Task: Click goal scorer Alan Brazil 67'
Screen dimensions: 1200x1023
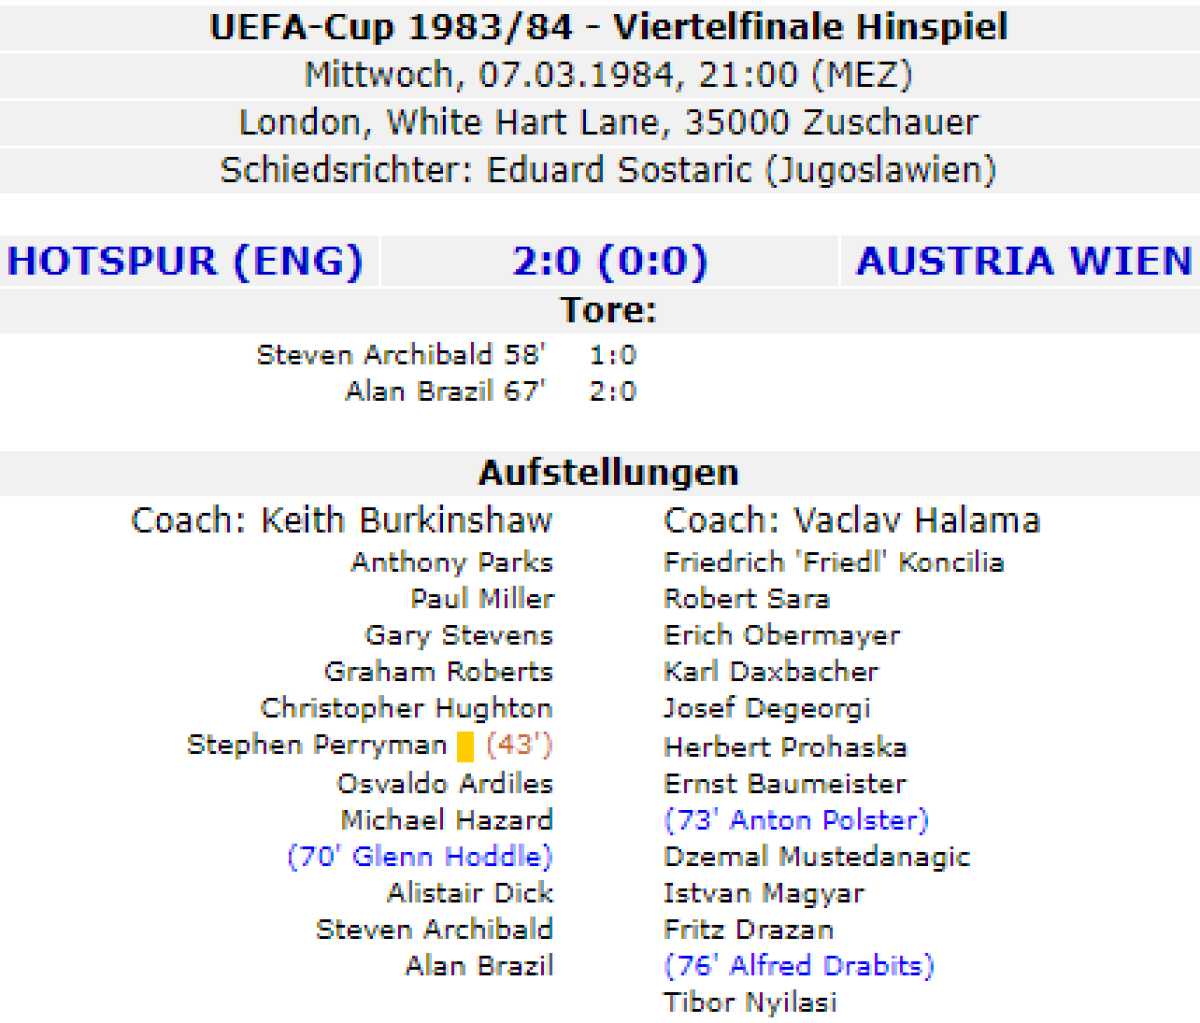Action: (445, 391)
